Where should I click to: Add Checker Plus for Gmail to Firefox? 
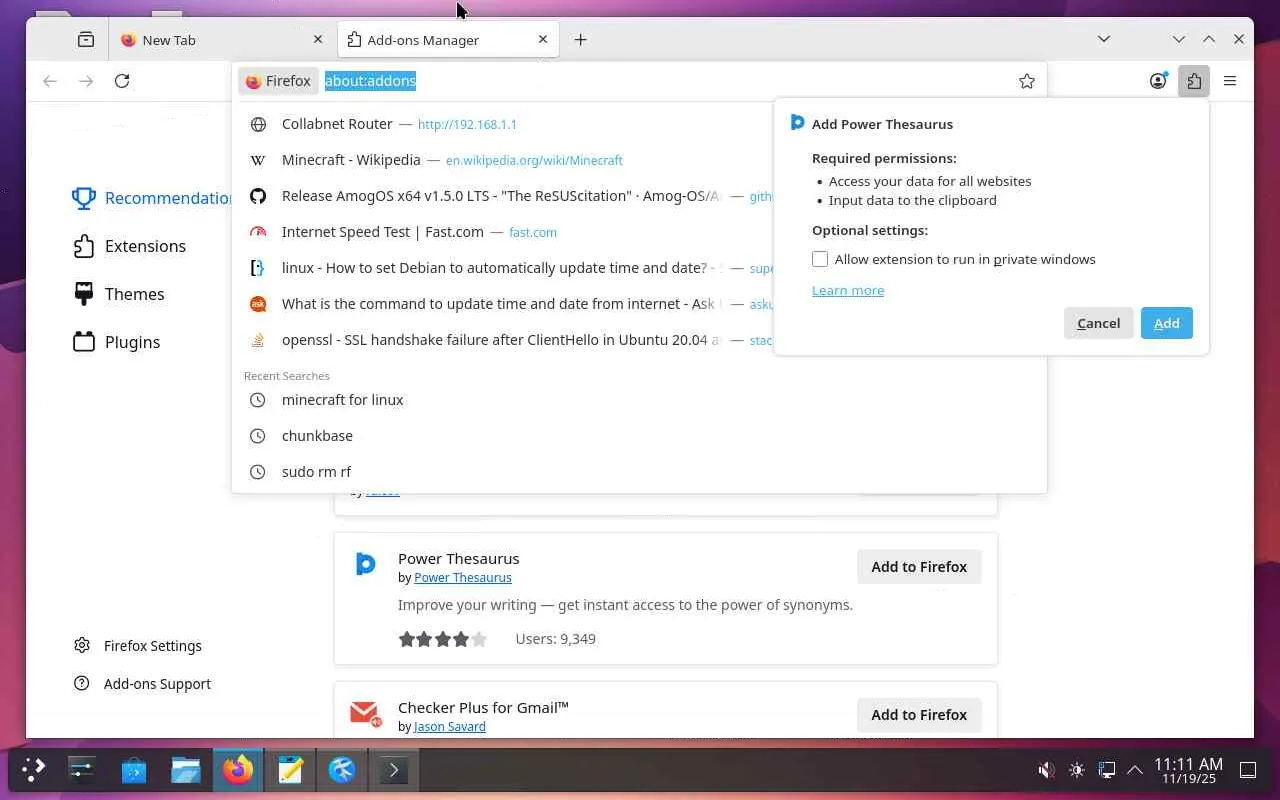[919, 715]
